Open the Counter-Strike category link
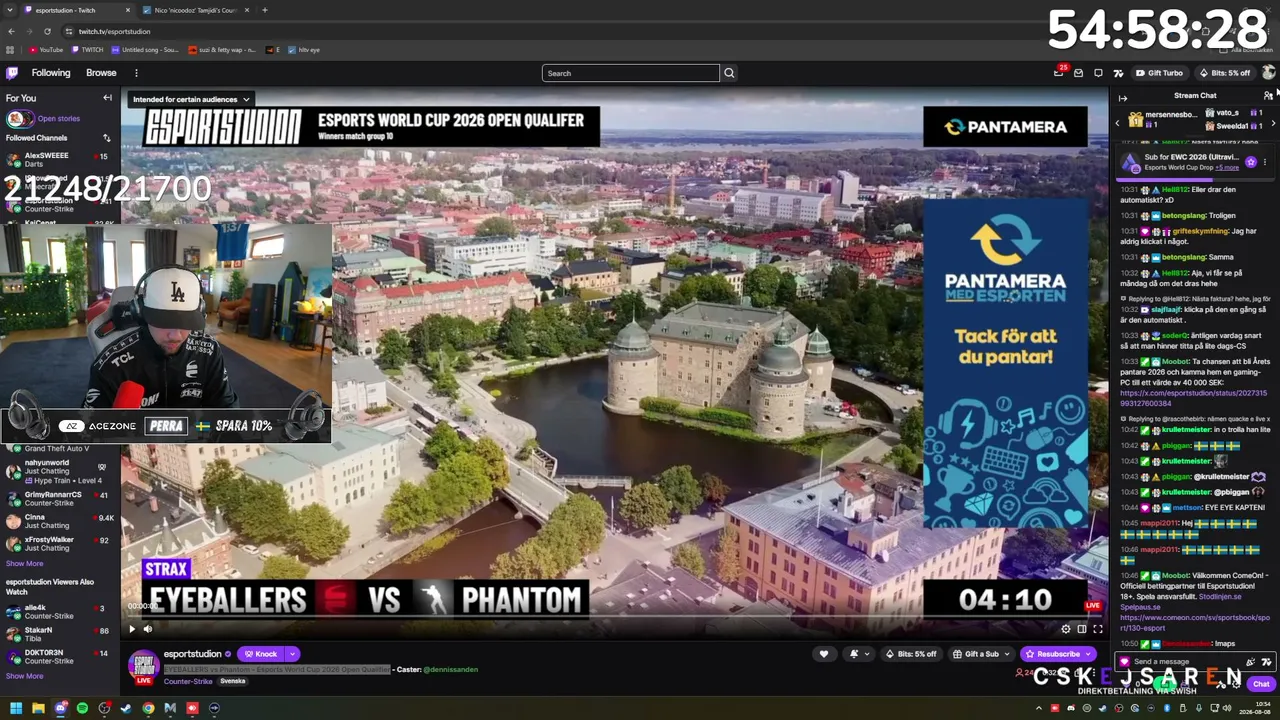This screenshot has width=1280, height=720. pyautogui.click(x=188, y=681)
